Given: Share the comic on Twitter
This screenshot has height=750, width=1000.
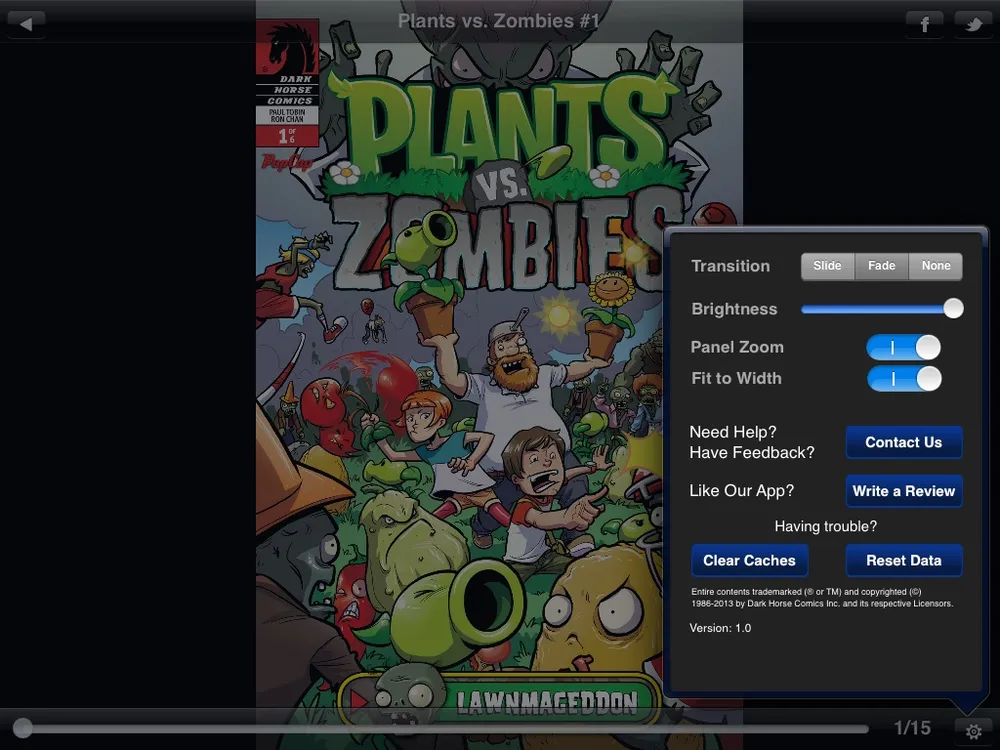Looking at the screenshot, I should click(x=973, y=24).
